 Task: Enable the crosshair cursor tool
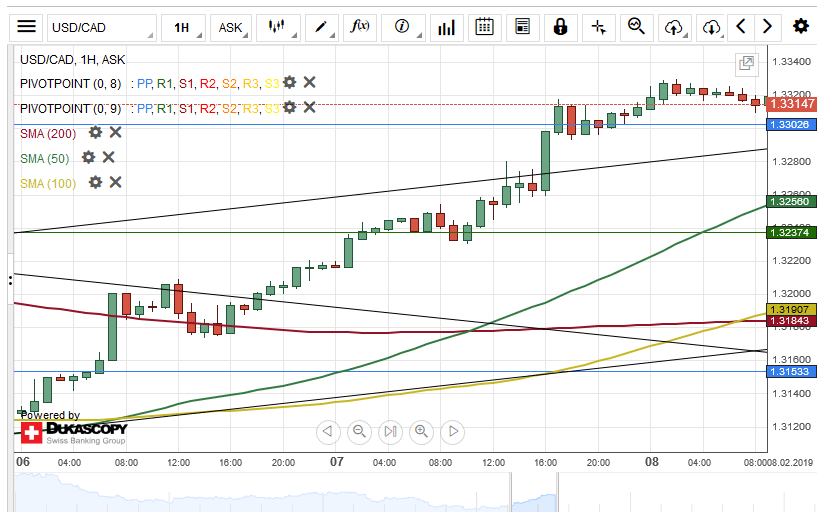click(x=598, y=27)
